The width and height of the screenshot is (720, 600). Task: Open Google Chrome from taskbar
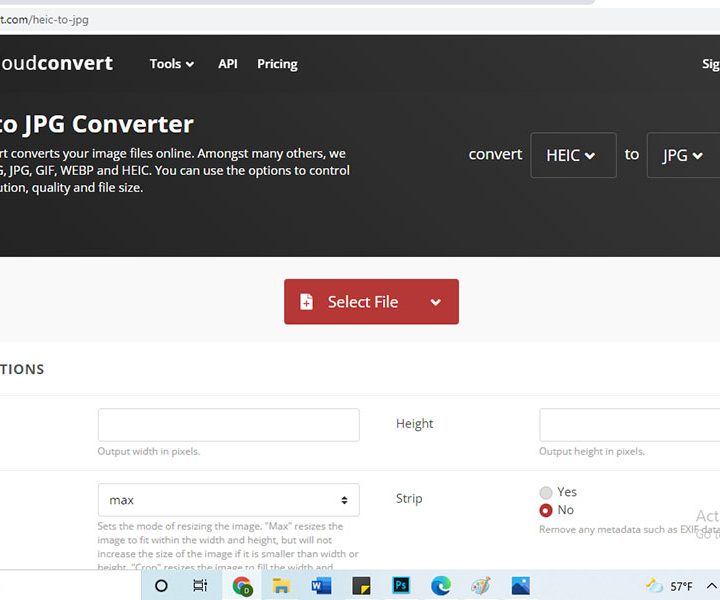point(242,586)
